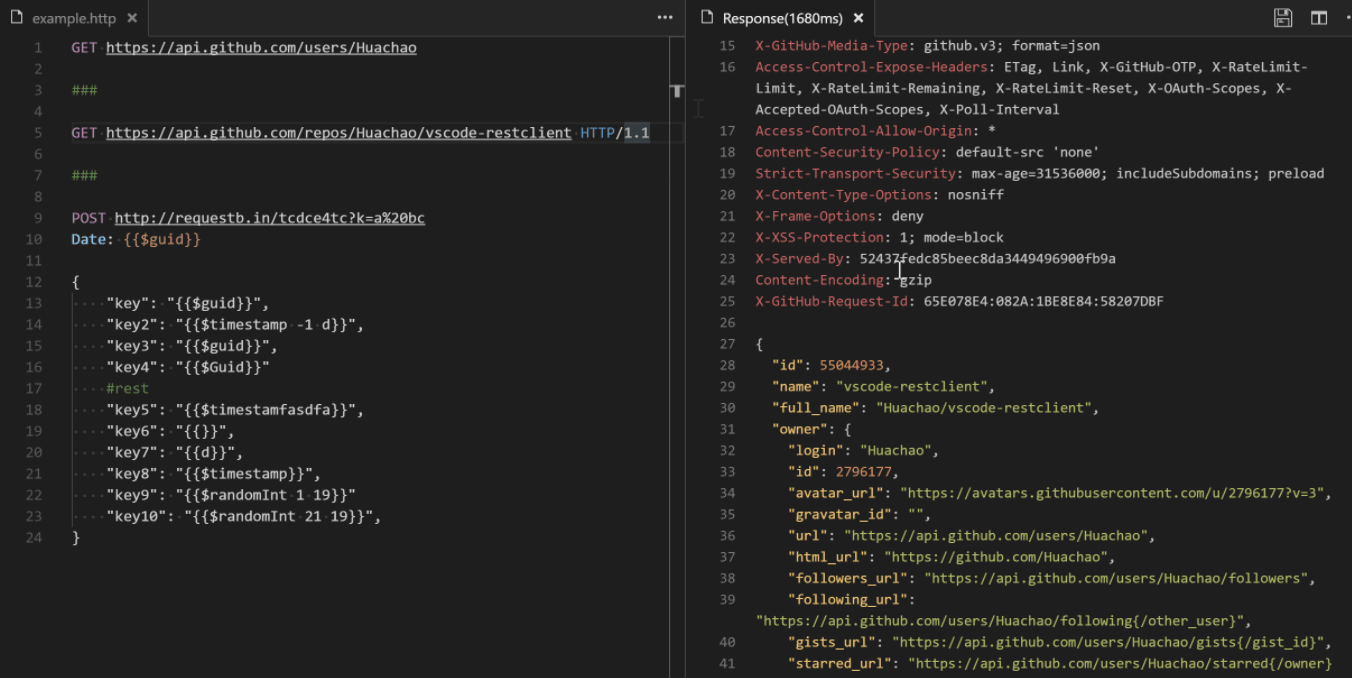Image resolution: width=1352 pixels, height=678 pixels.
Task: Save the response to a file
Action: (x=1283, y=17)
